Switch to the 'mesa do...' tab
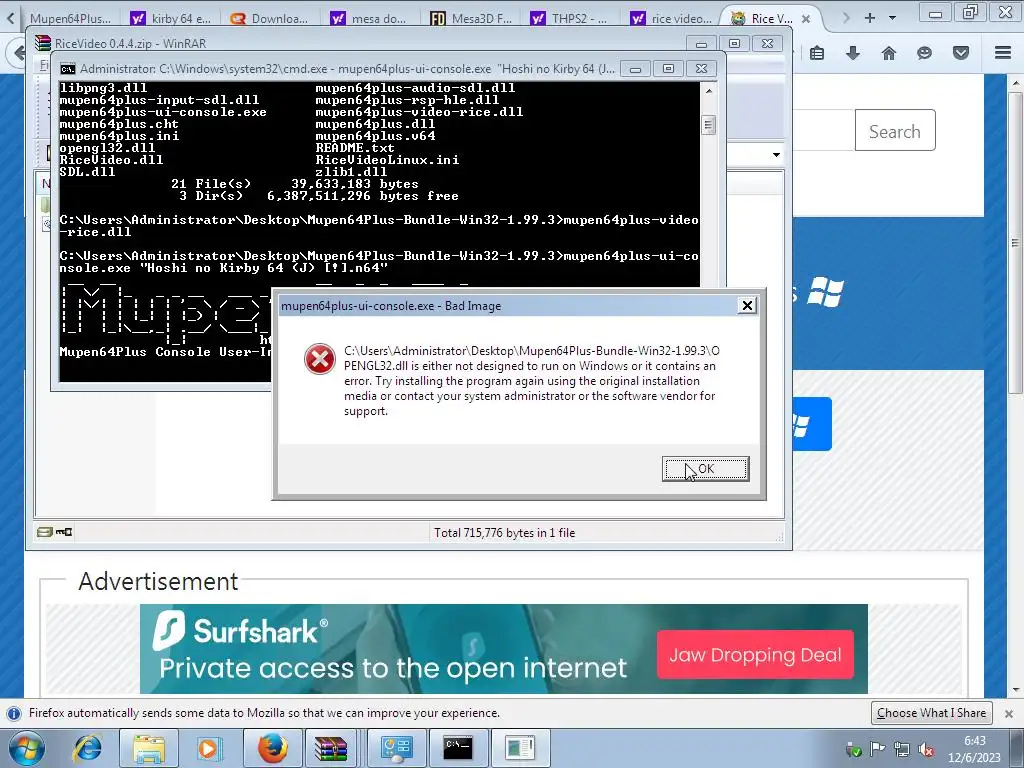Image resolution: width=1024 pixels, height=768 pixels. click(x=369, y=18)
